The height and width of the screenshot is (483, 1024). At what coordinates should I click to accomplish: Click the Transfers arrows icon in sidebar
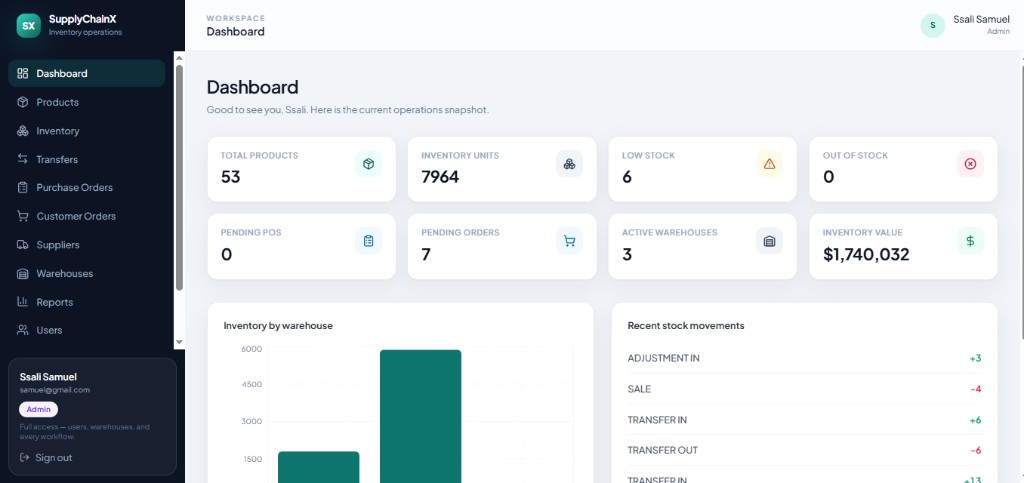(23, 159)
